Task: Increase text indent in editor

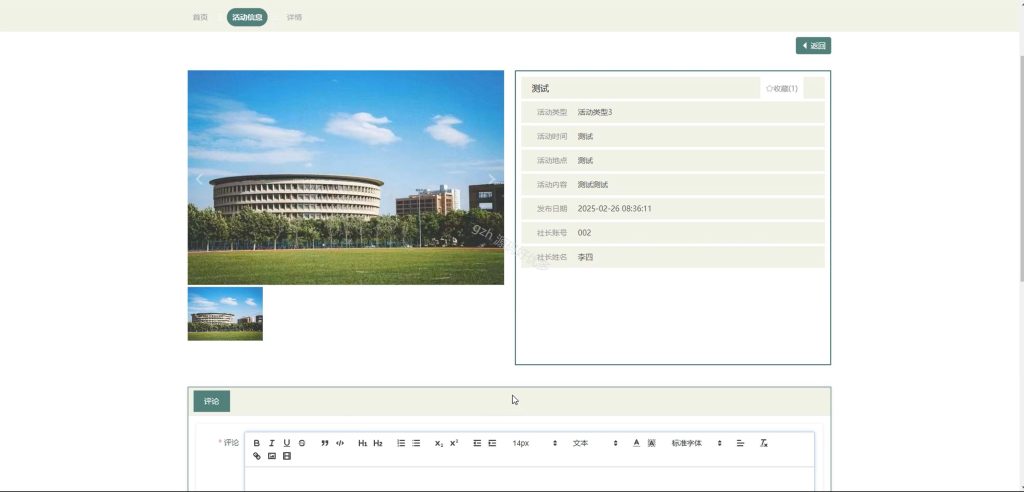Action: coord(492,443)
